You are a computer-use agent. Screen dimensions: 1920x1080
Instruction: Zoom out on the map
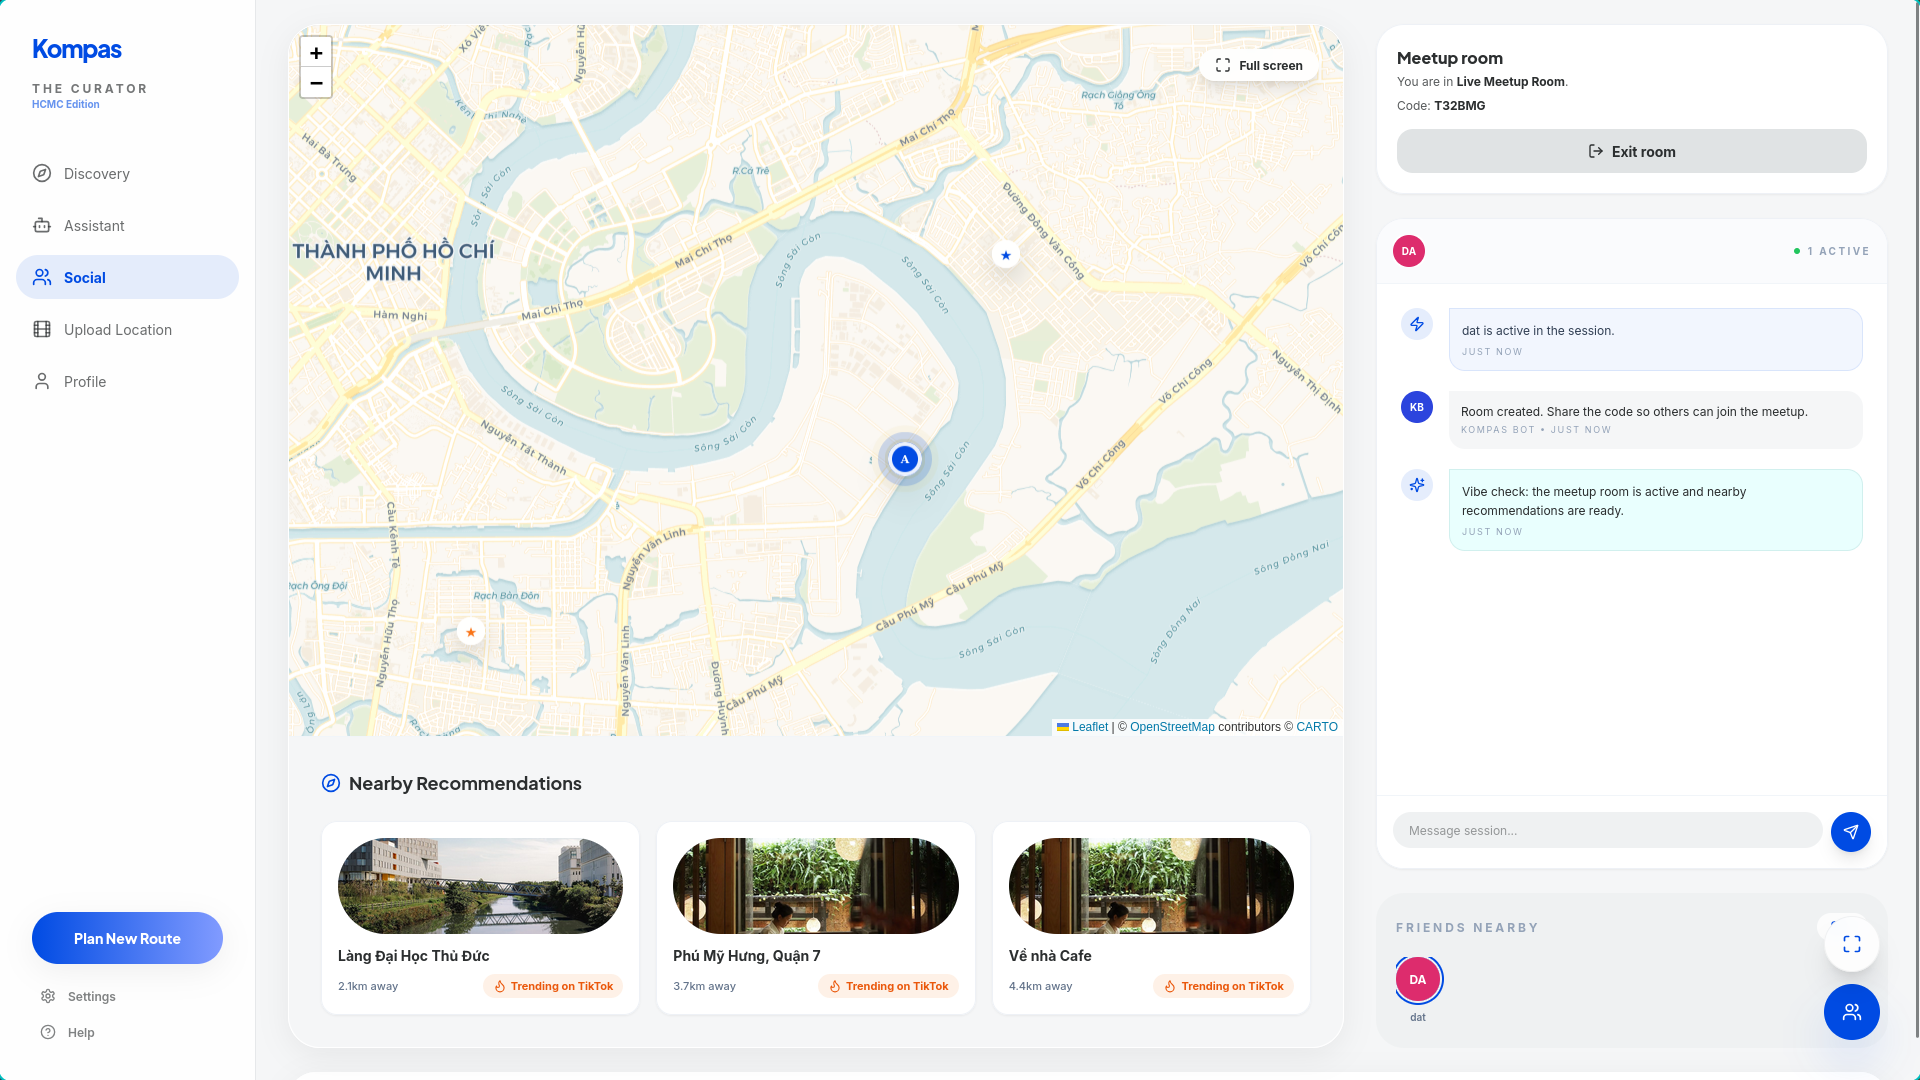click(316, 83)
